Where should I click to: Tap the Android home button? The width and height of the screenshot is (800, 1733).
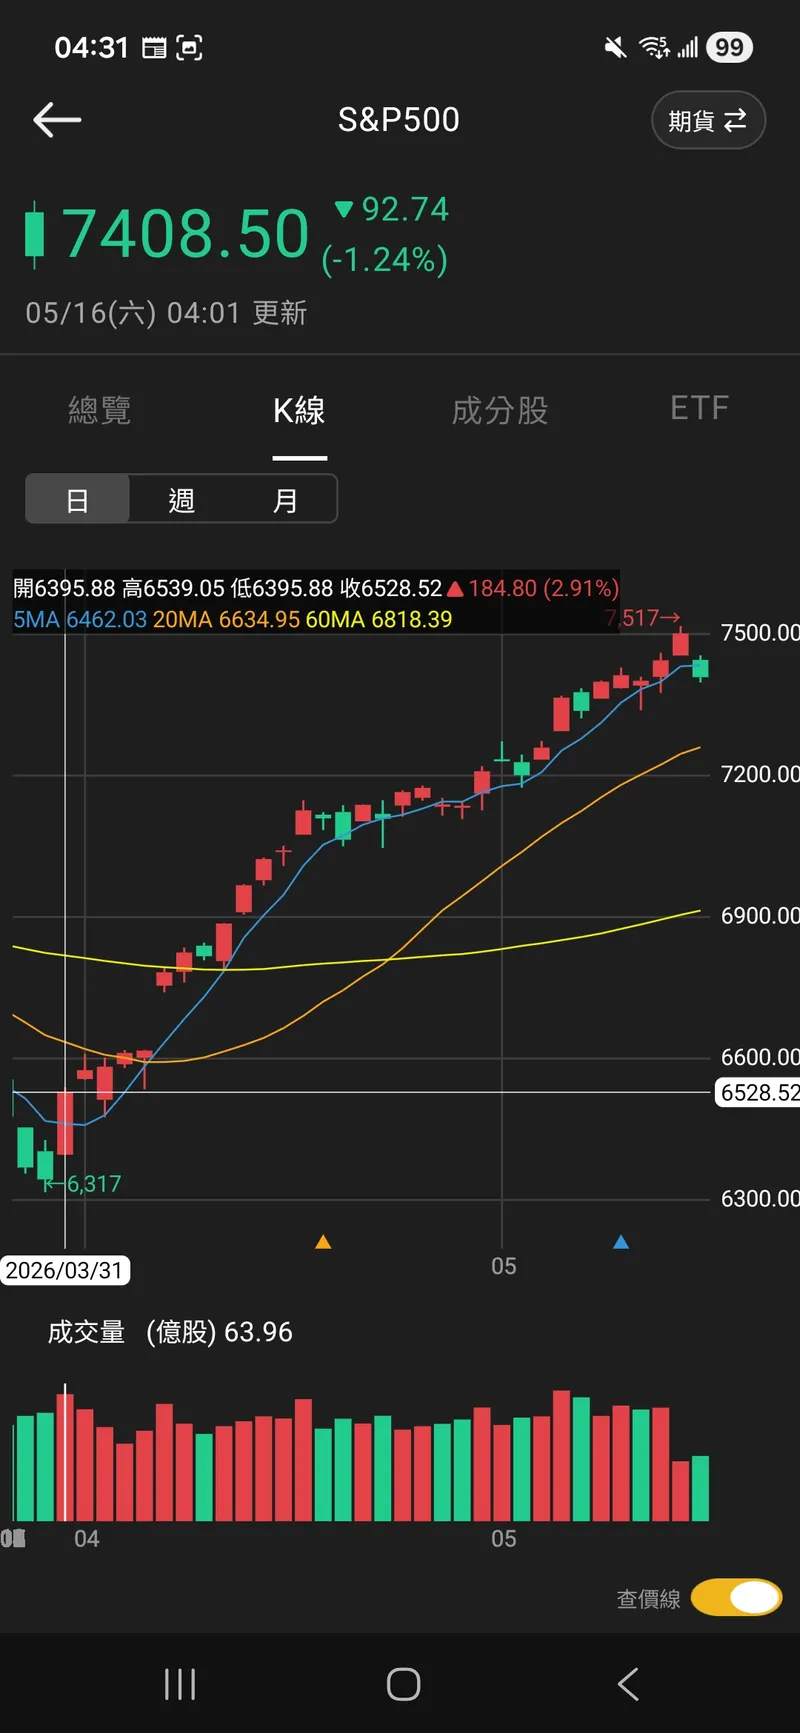(403, 1685)
